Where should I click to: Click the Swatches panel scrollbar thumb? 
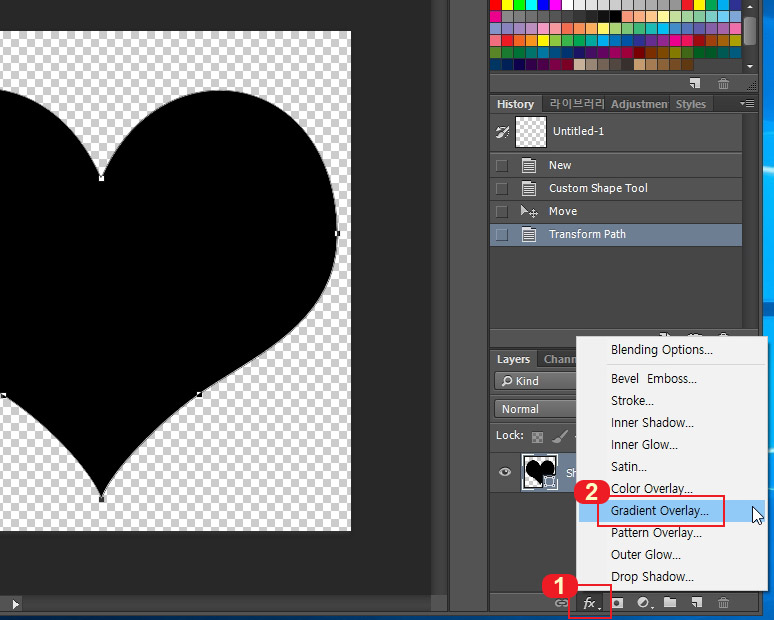tap(750, 31)
